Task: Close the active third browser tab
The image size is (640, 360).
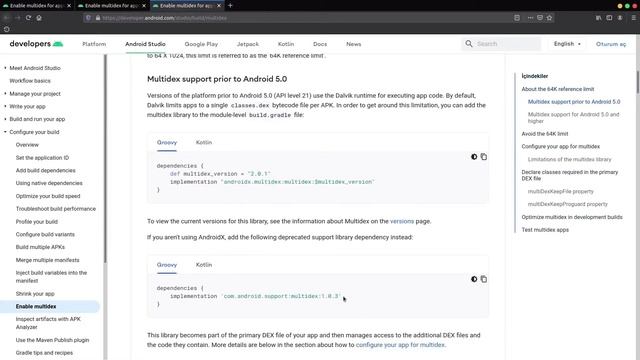Action: click(x=219, y=6)
